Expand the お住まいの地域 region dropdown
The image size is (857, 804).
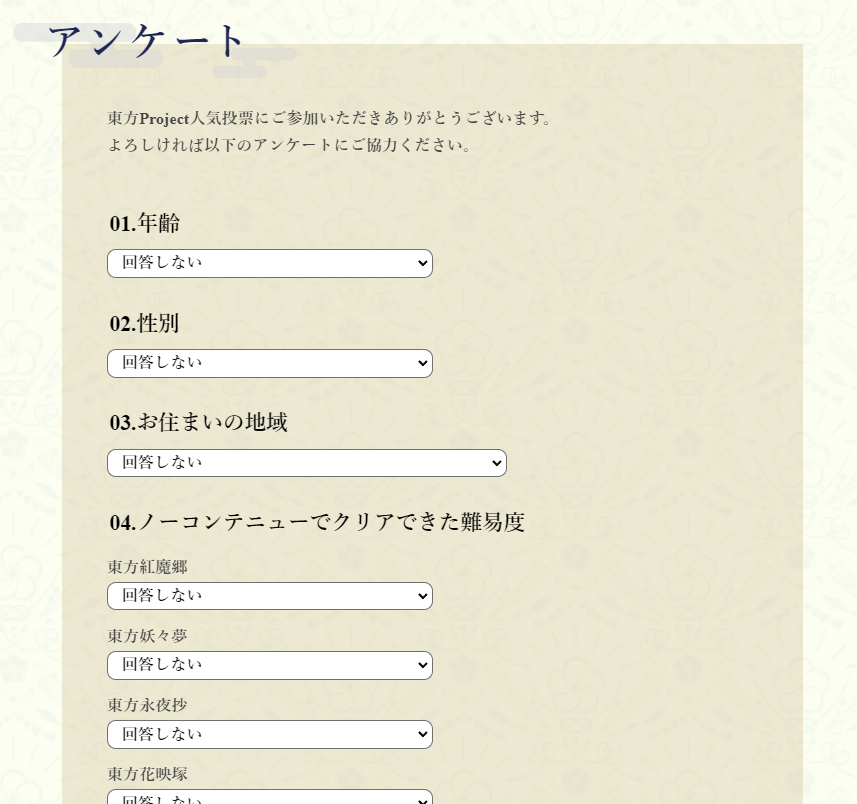306,463
